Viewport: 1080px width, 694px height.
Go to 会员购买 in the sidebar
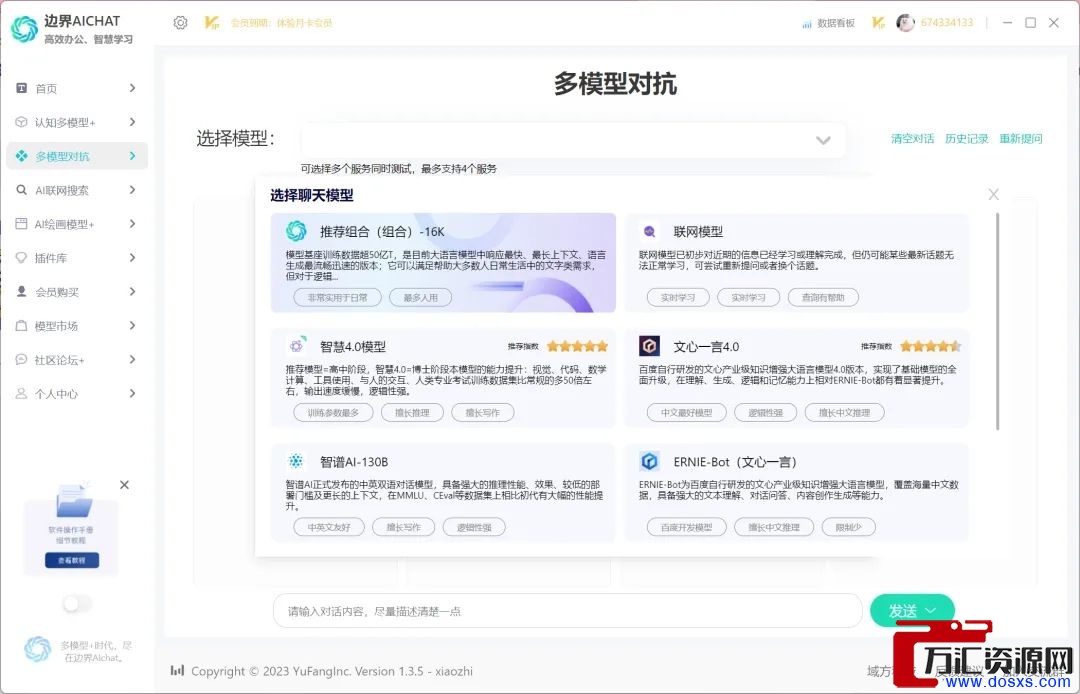77,292
